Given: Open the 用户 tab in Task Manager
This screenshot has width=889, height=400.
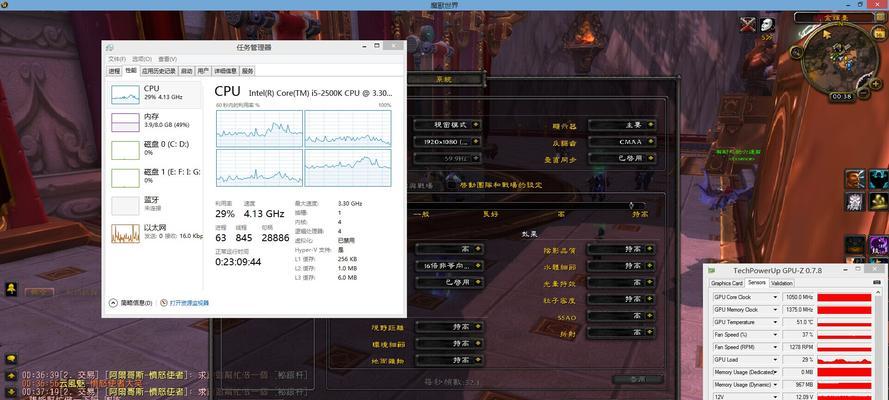Looking at the screenshot, I should 203,71.
